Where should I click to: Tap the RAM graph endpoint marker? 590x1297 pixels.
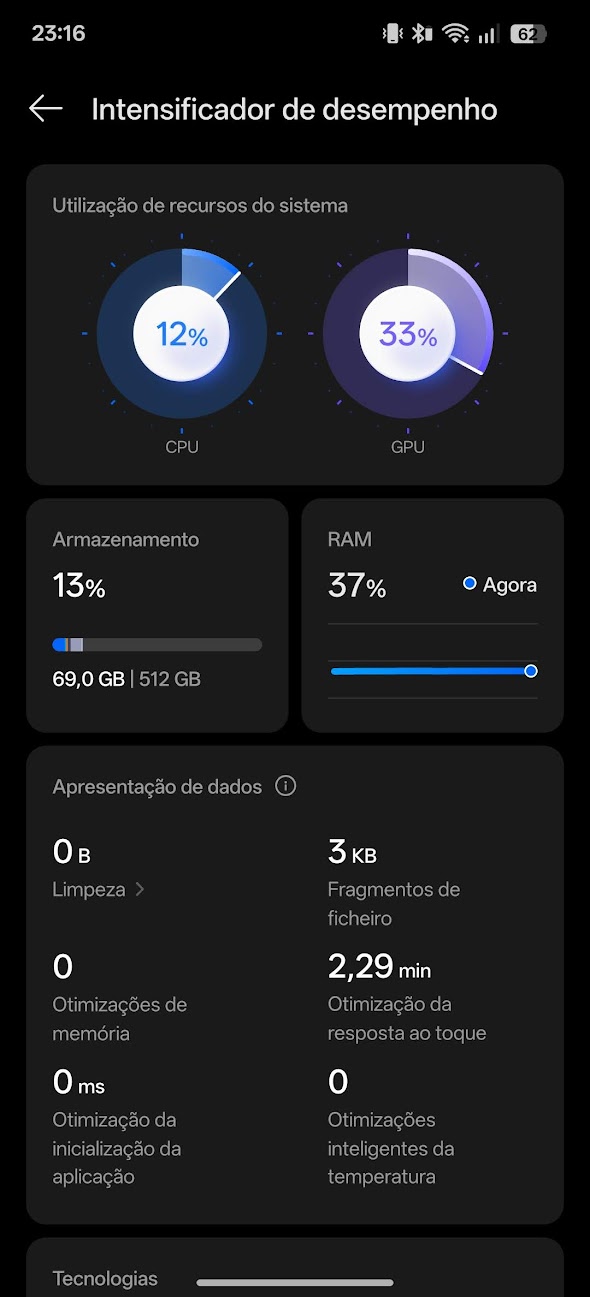click(x=531, y=671)
